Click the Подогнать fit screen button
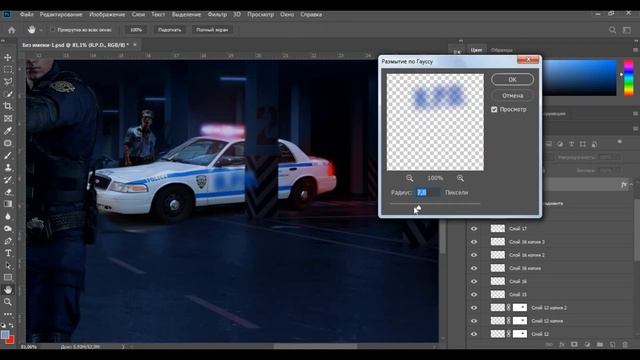This screenshot has height=360, width=640. tap(169, 30)
